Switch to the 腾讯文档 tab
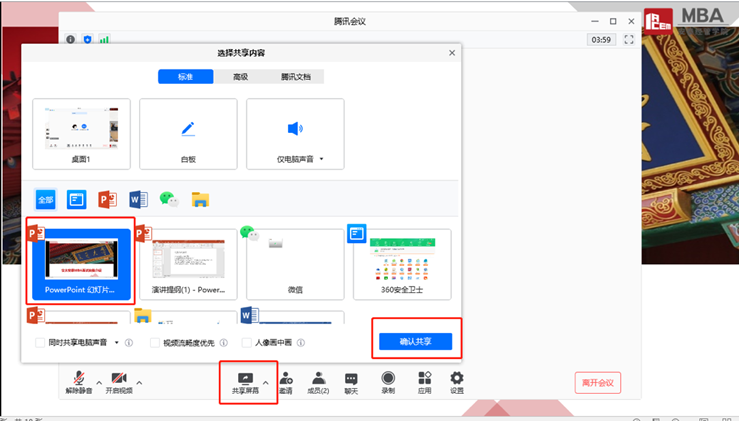The height and width of the screenshot is (421, 739). pyautogui.click(x=295, y=77)
